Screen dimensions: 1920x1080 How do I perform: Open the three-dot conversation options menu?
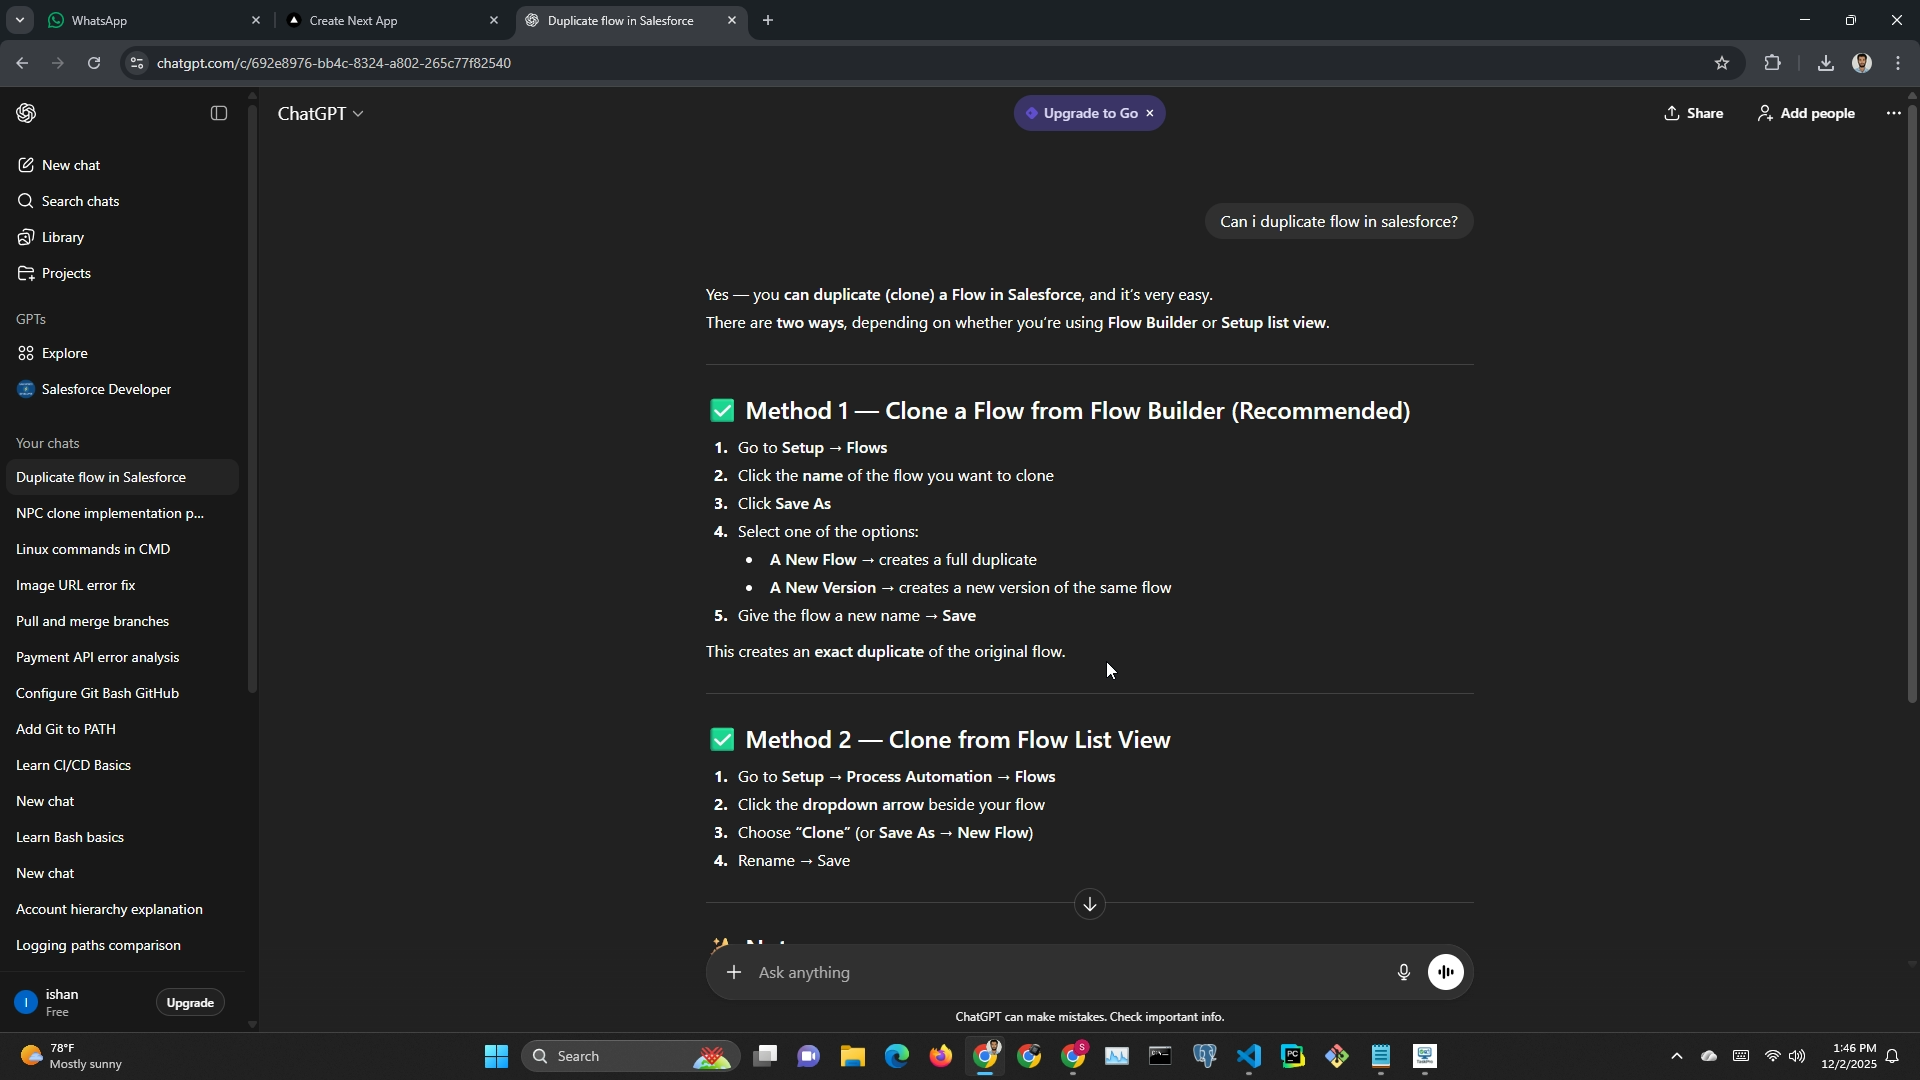pos(1893,113)
